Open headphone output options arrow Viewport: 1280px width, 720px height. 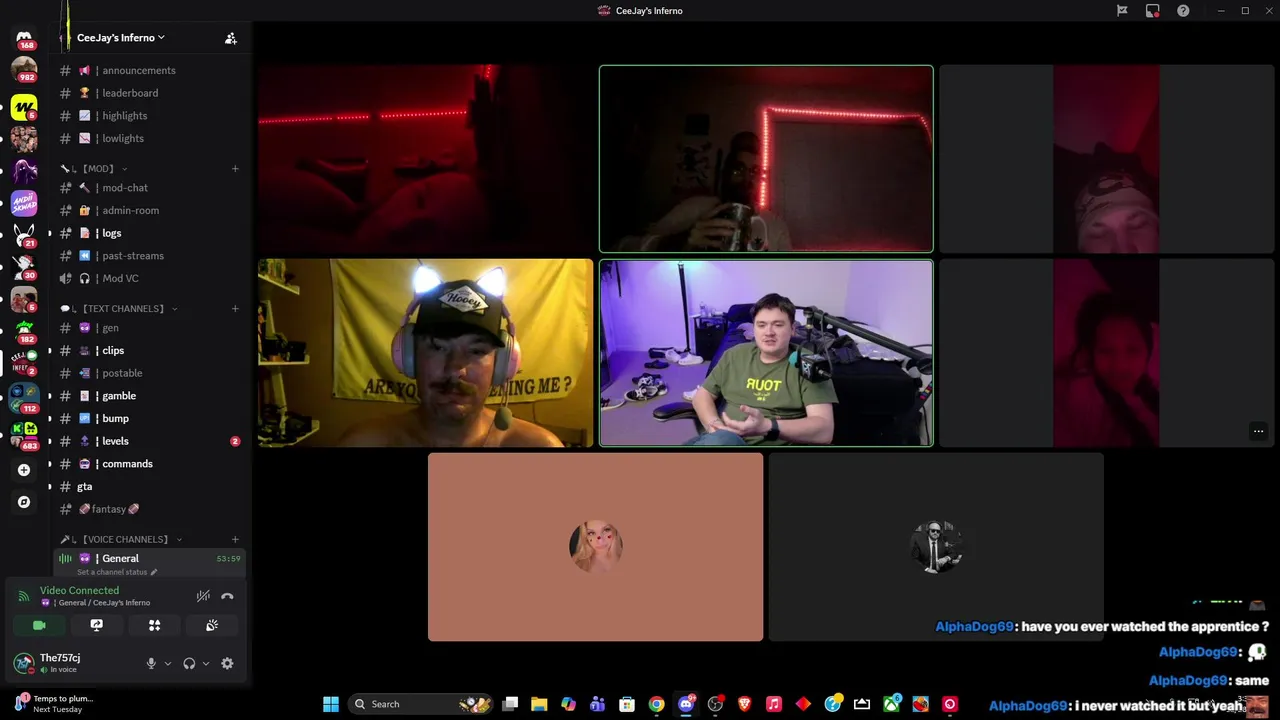click(206, 663)
